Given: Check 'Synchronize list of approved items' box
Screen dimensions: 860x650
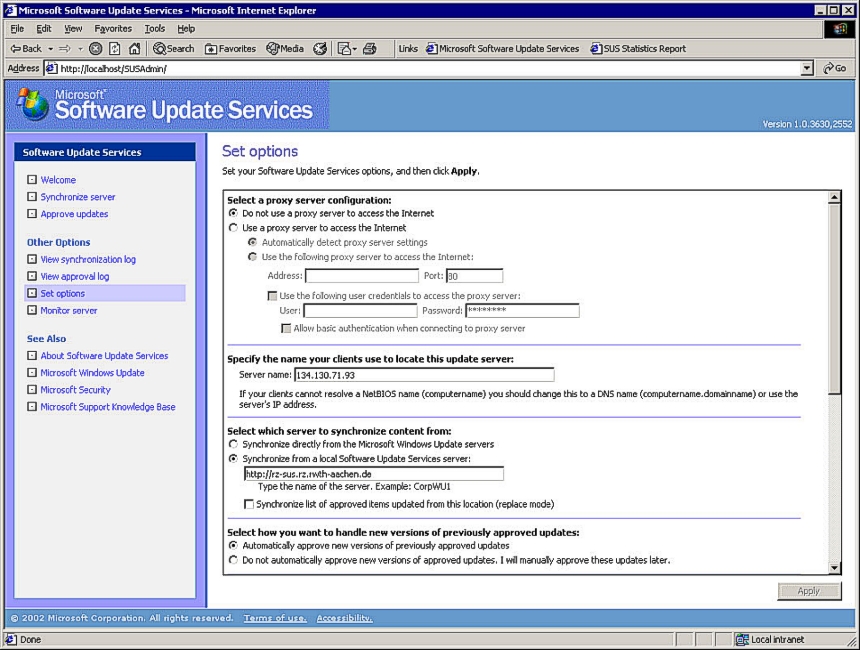Looking at the screenshot, I should 249,504.
